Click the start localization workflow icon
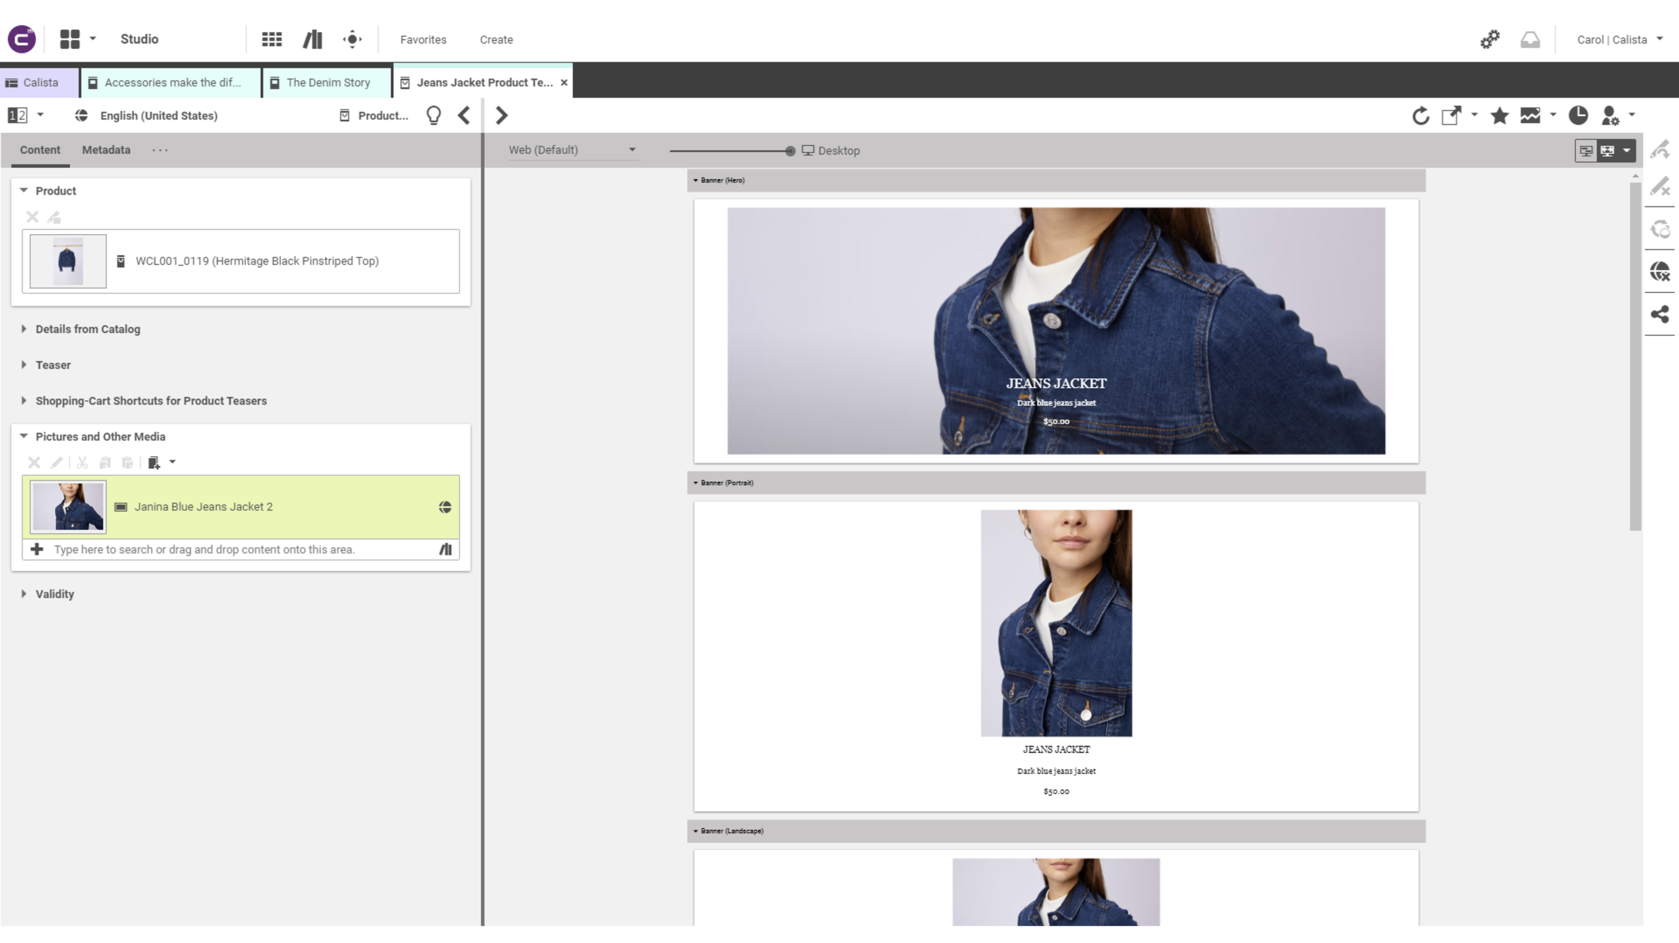The image size is (1679, 943). [x=1660, y=229]
